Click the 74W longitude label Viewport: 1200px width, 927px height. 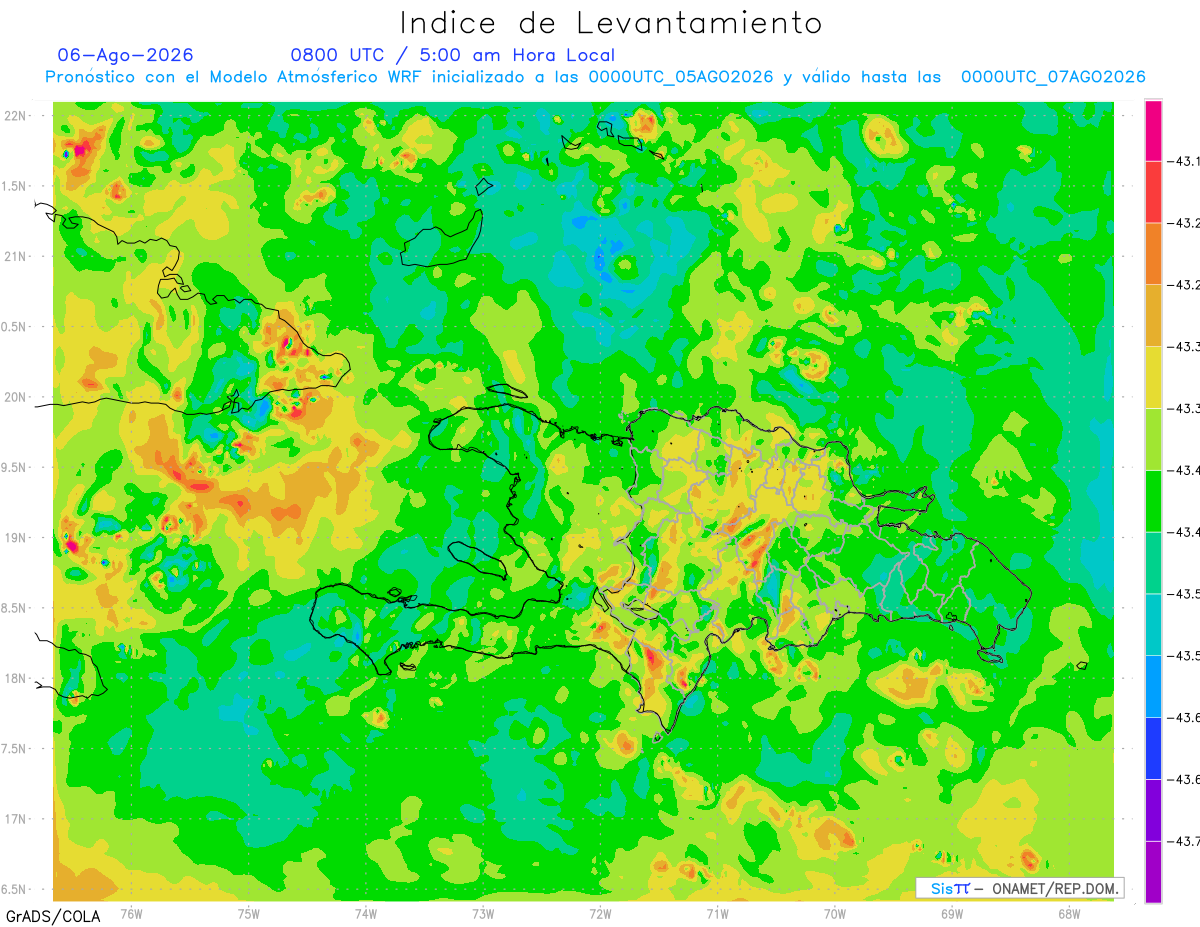[x=366, y=913]
